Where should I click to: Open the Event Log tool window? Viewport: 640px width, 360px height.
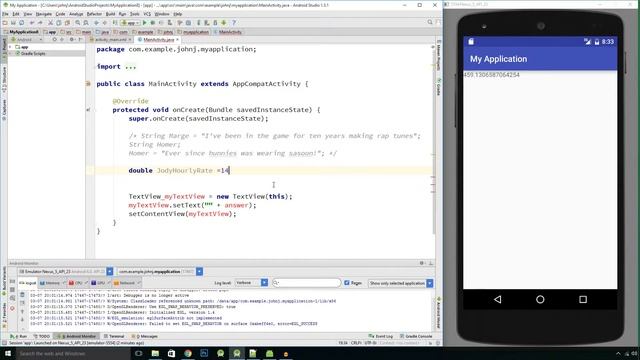click(381, 336)
